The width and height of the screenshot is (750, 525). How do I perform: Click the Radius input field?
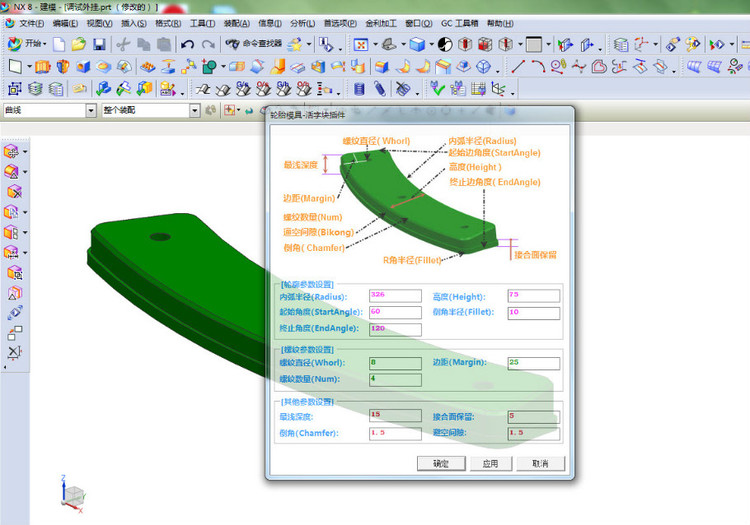click(395, 296)
